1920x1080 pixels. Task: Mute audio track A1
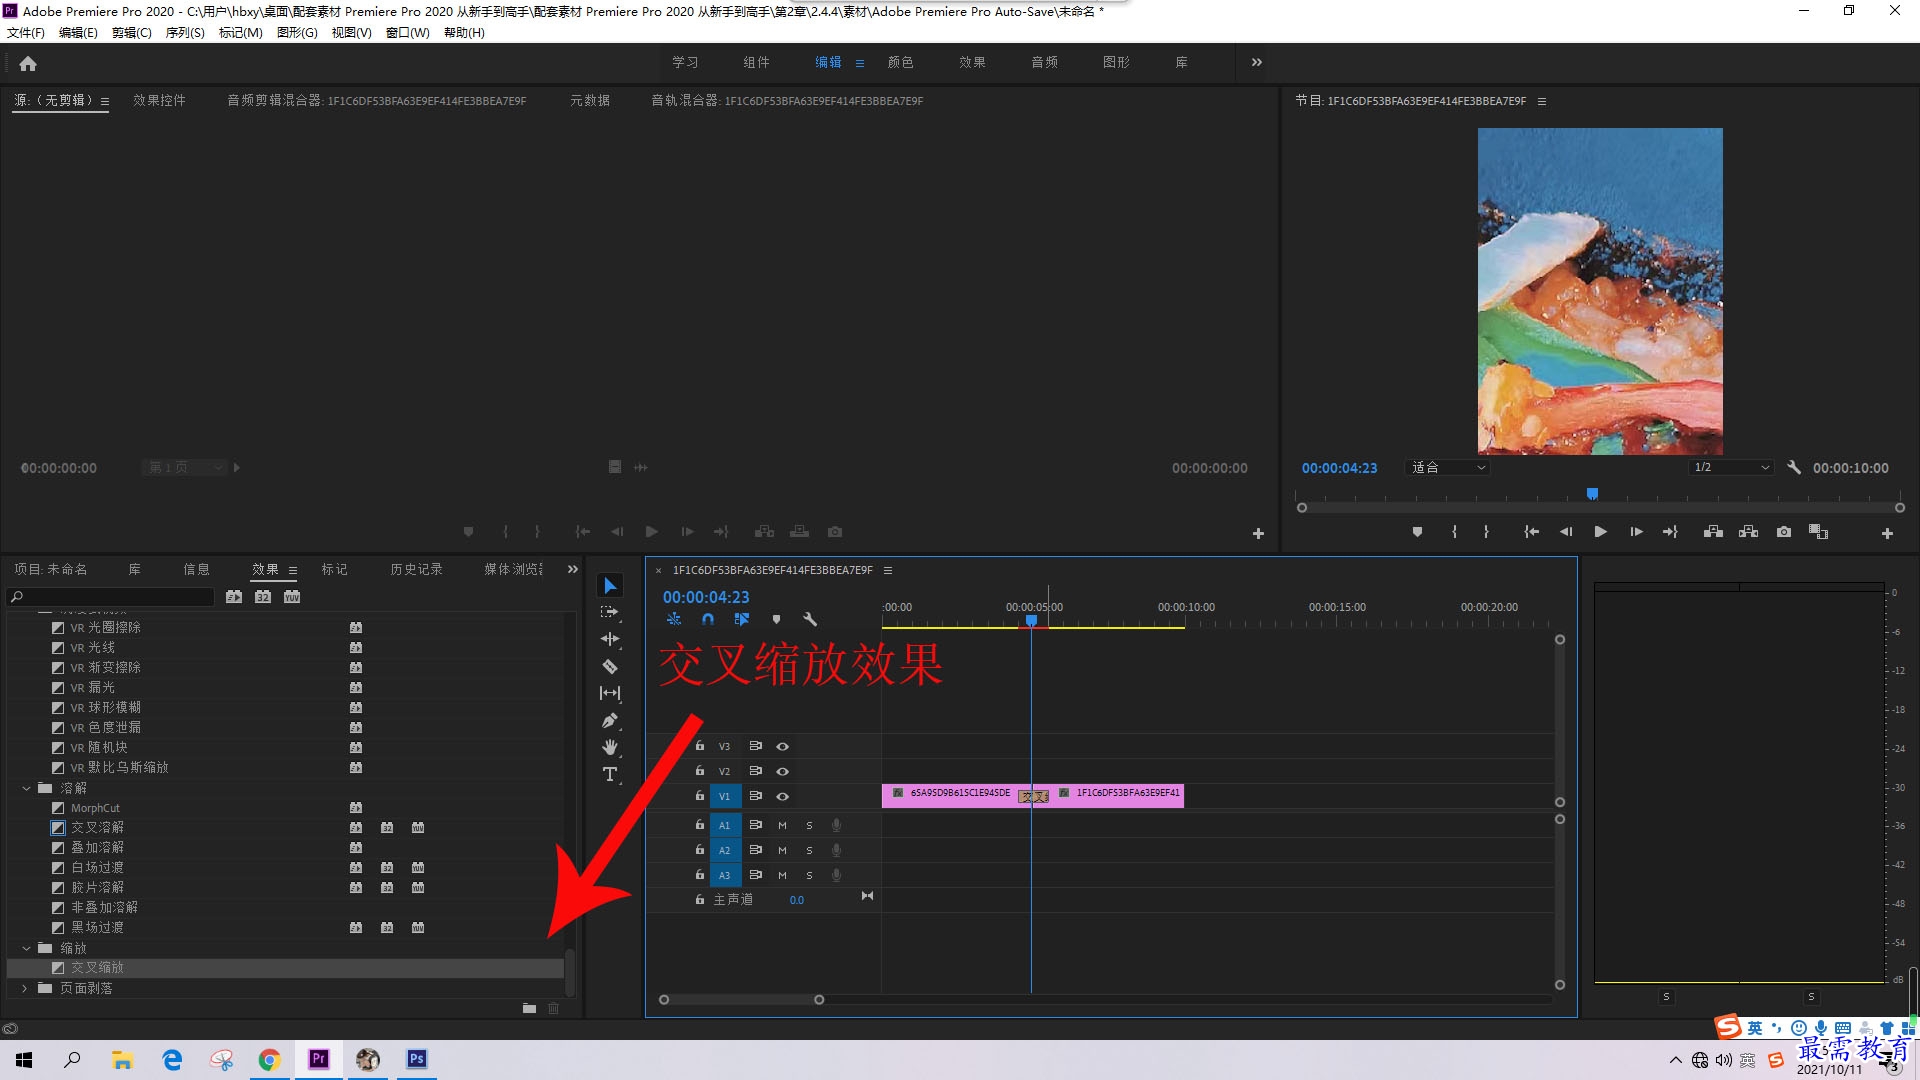[782, 825]
